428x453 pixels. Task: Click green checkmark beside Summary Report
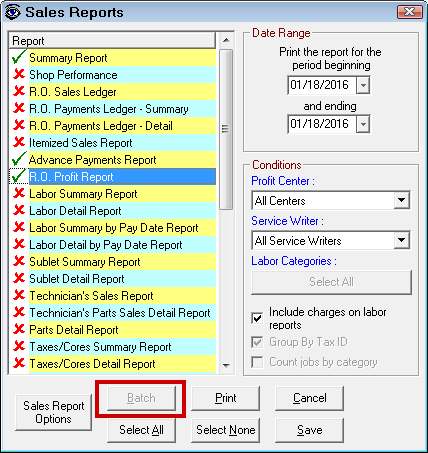point(19,57)
